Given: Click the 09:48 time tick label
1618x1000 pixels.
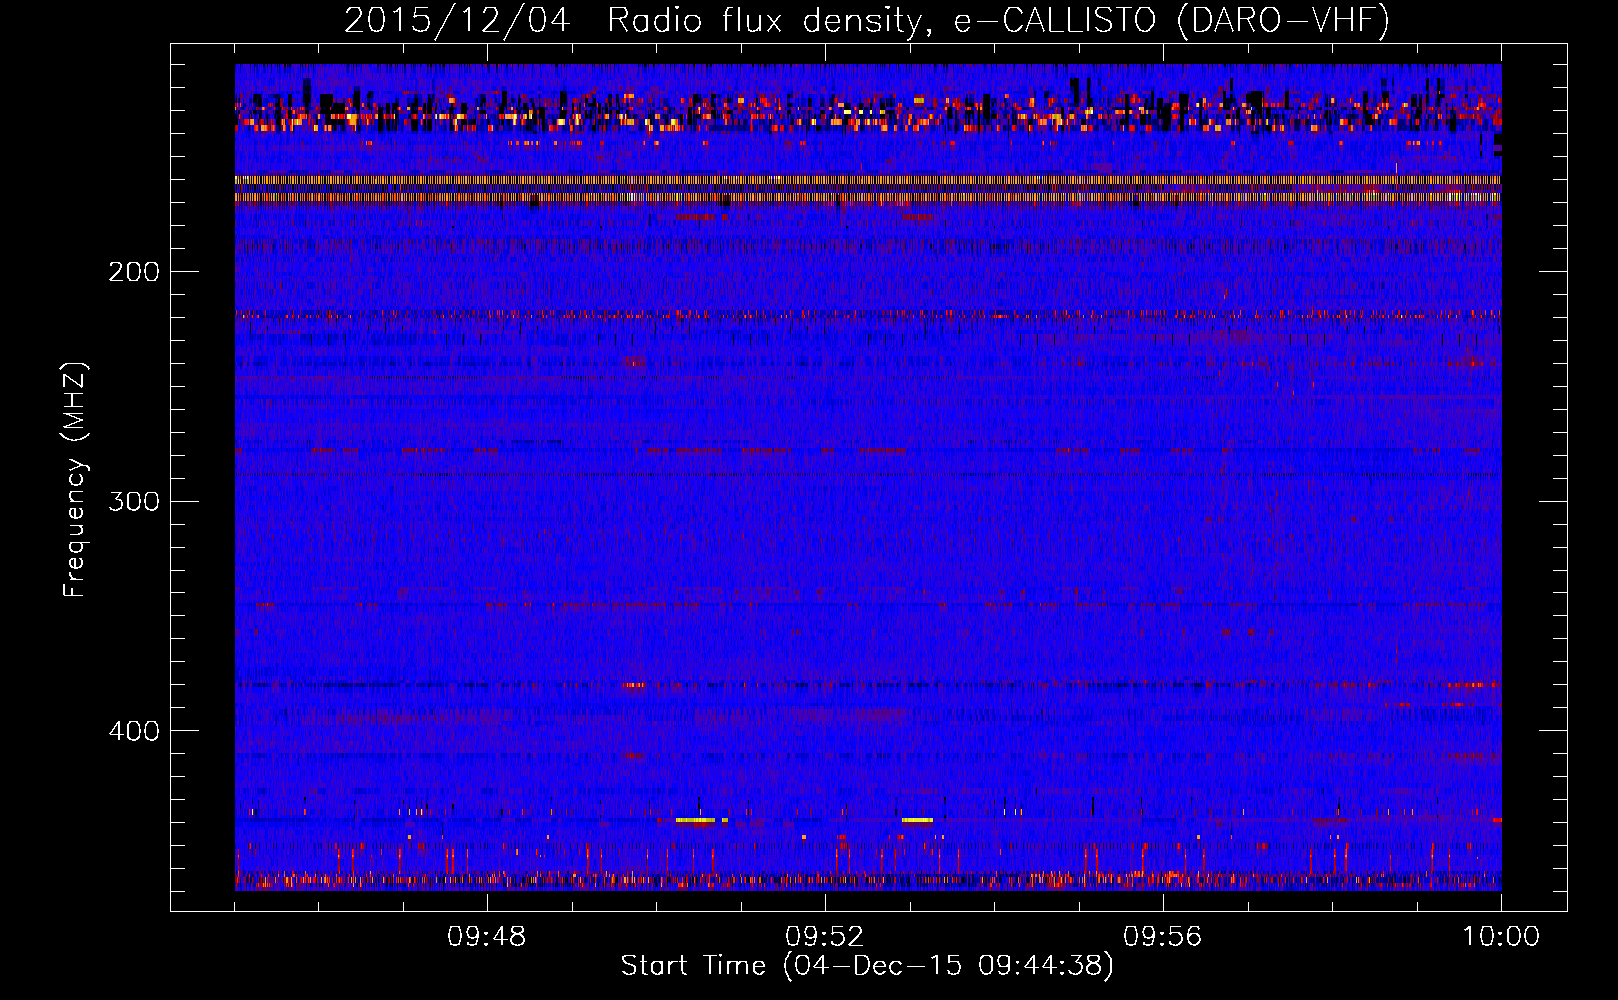Looking at the screenshot, I should 487,937.
